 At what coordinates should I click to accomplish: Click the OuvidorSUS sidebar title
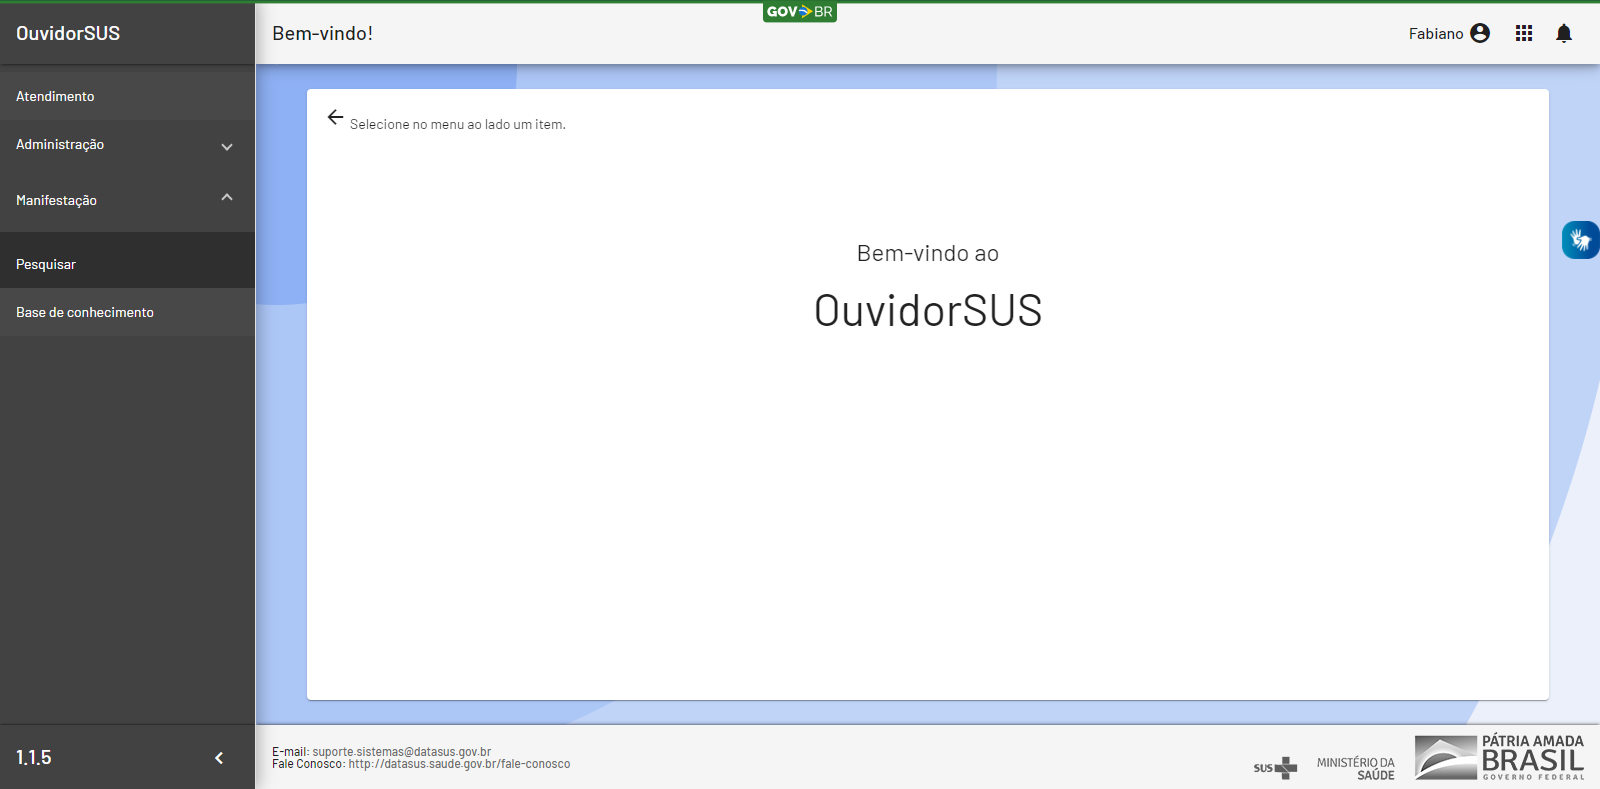(68, 34)
